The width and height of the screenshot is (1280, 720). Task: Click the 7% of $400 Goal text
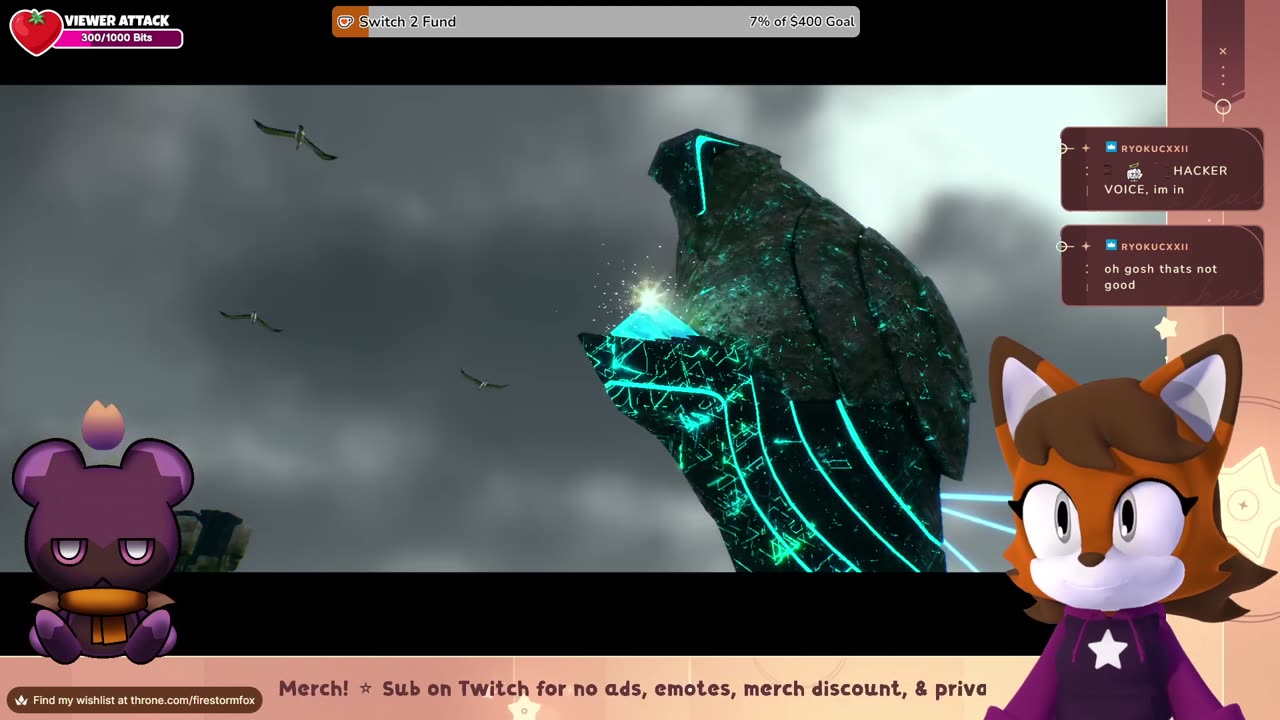[x=802, y=21]
